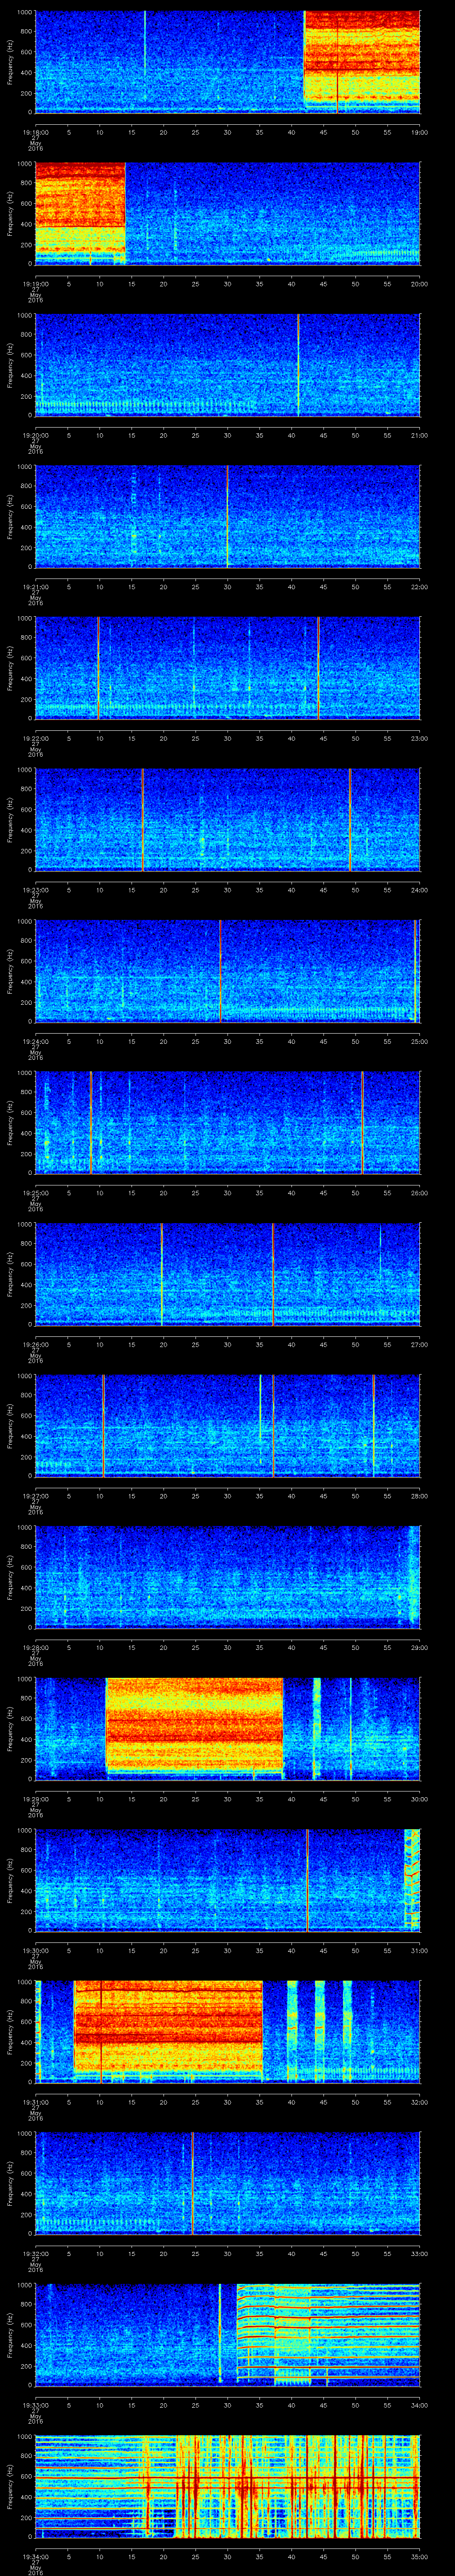The image size is (455, 2576).
Task: Open the 19:27:00 minute spectrogram
Action: (x=227, y=1425)
